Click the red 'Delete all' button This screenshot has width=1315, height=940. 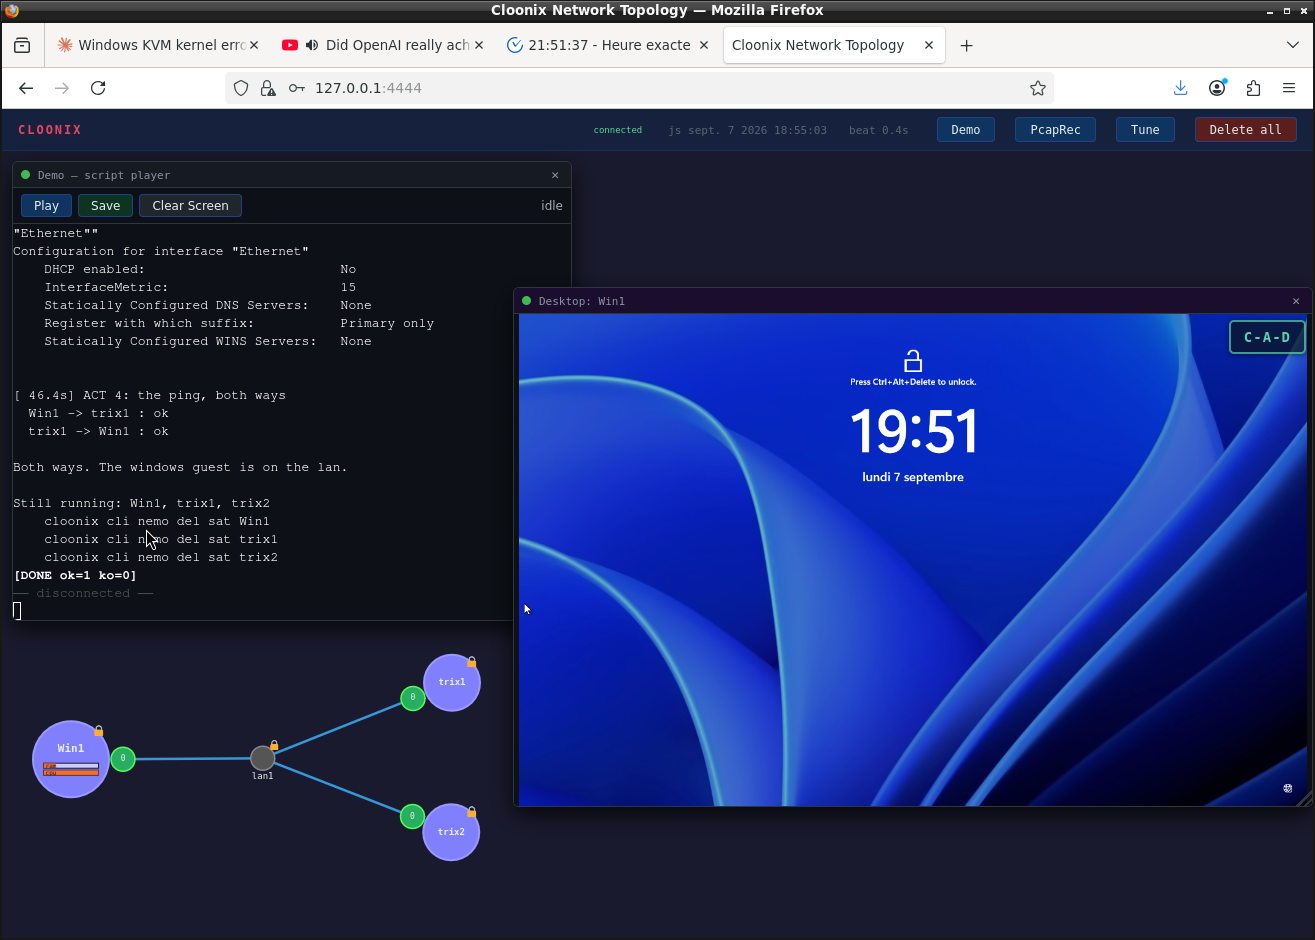(x=1245, y=130)
